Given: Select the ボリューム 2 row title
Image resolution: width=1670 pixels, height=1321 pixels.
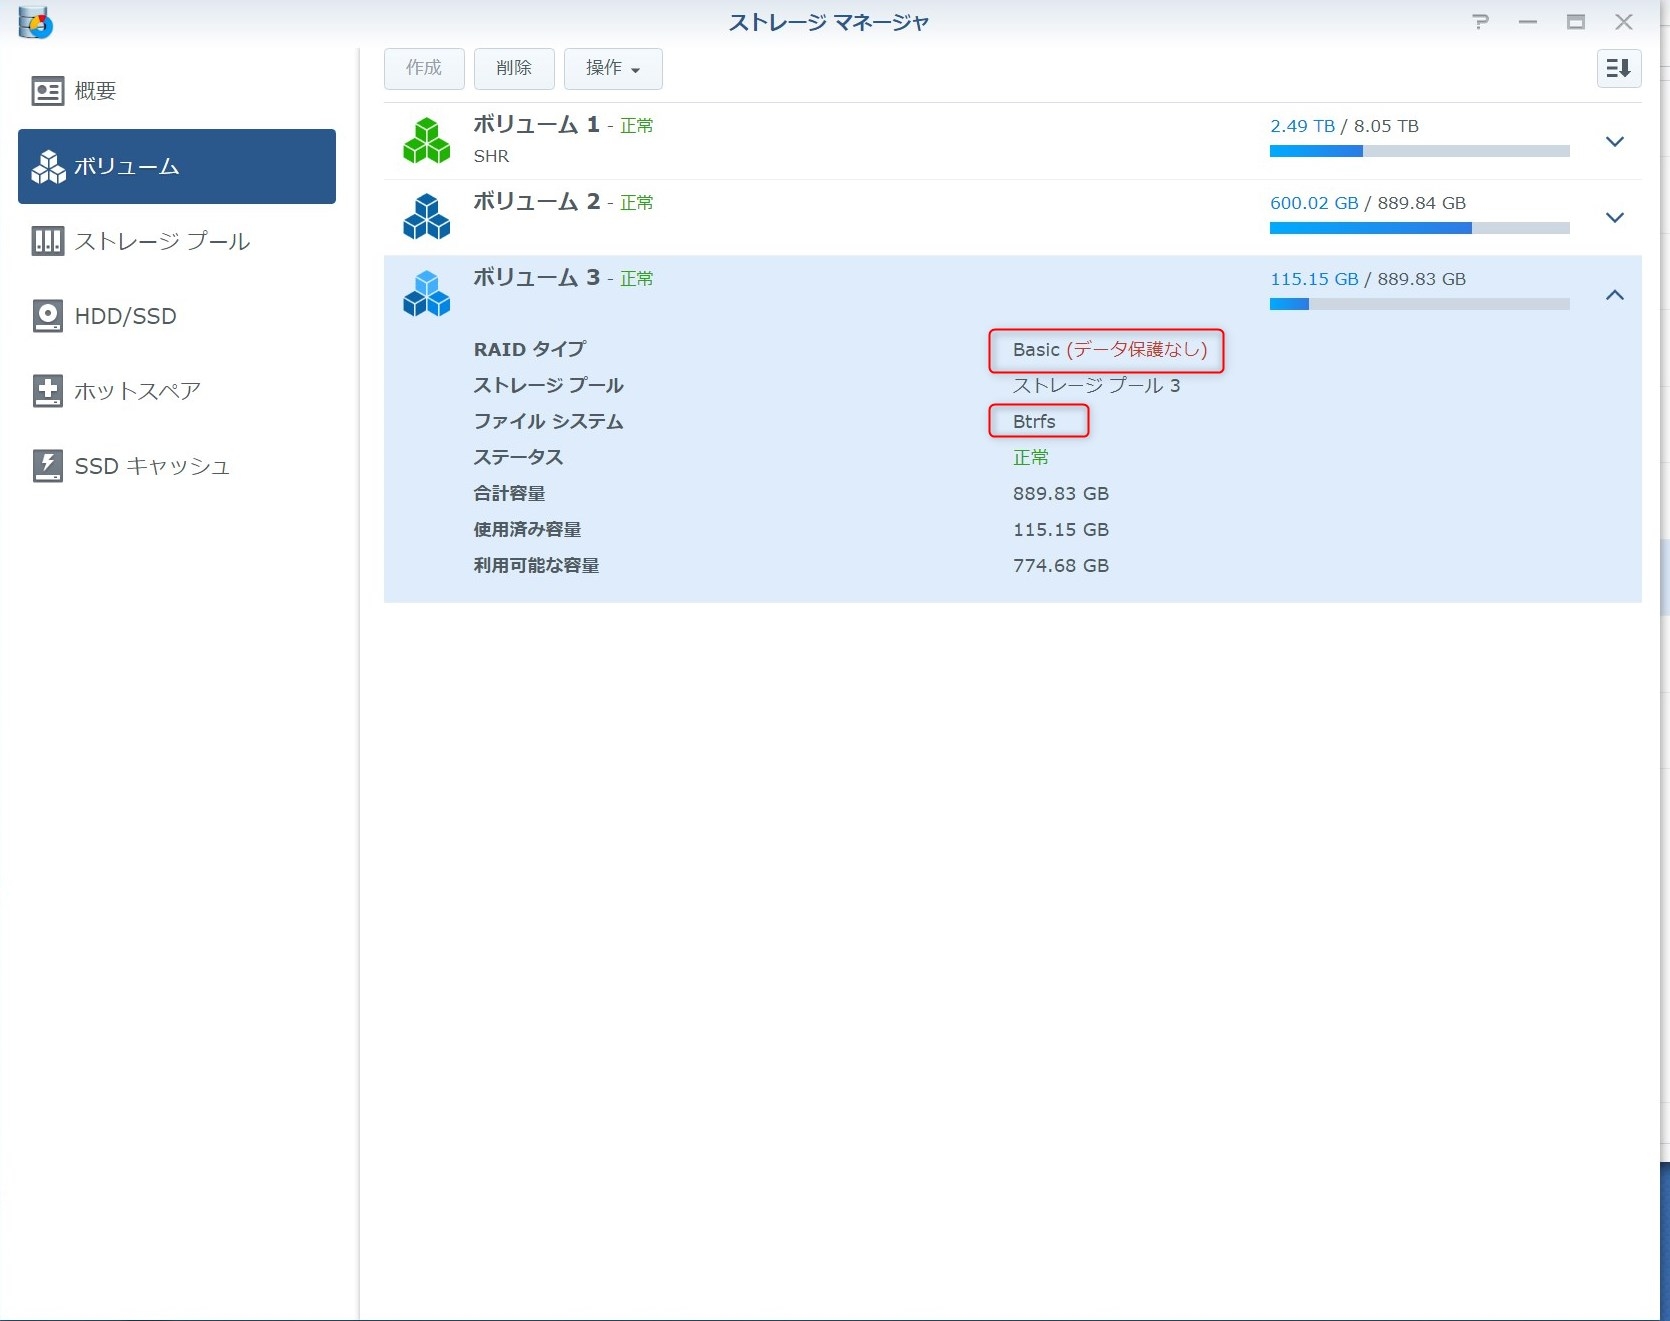Looking at the screenshot, I should [536, 202].
